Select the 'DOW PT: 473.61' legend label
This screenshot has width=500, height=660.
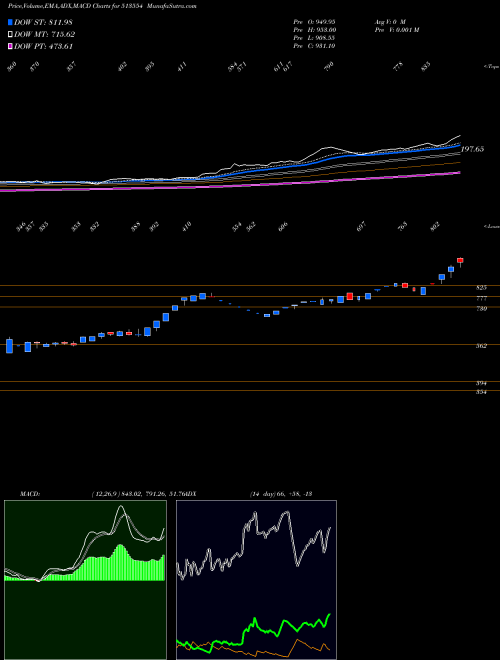(43, 46)
